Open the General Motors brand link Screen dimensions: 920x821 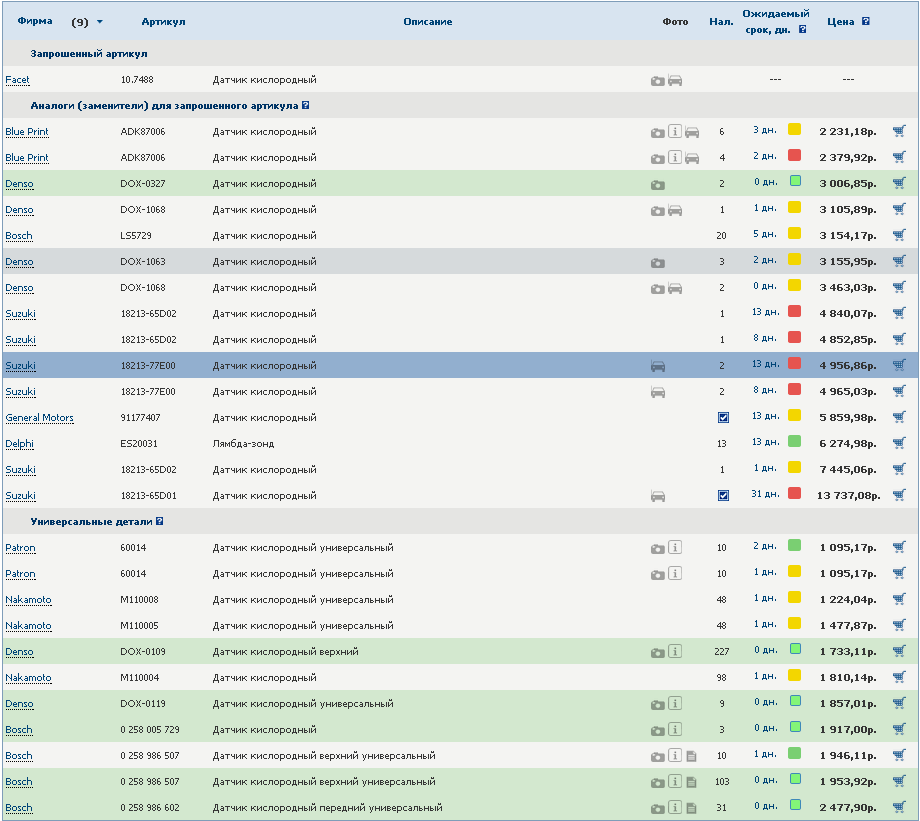pos(39,418)
